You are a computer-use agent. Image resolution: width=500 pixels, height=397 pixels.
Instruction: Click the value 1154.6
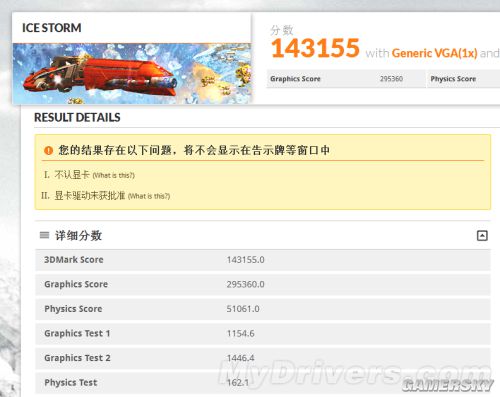click(x=241, y=333)
